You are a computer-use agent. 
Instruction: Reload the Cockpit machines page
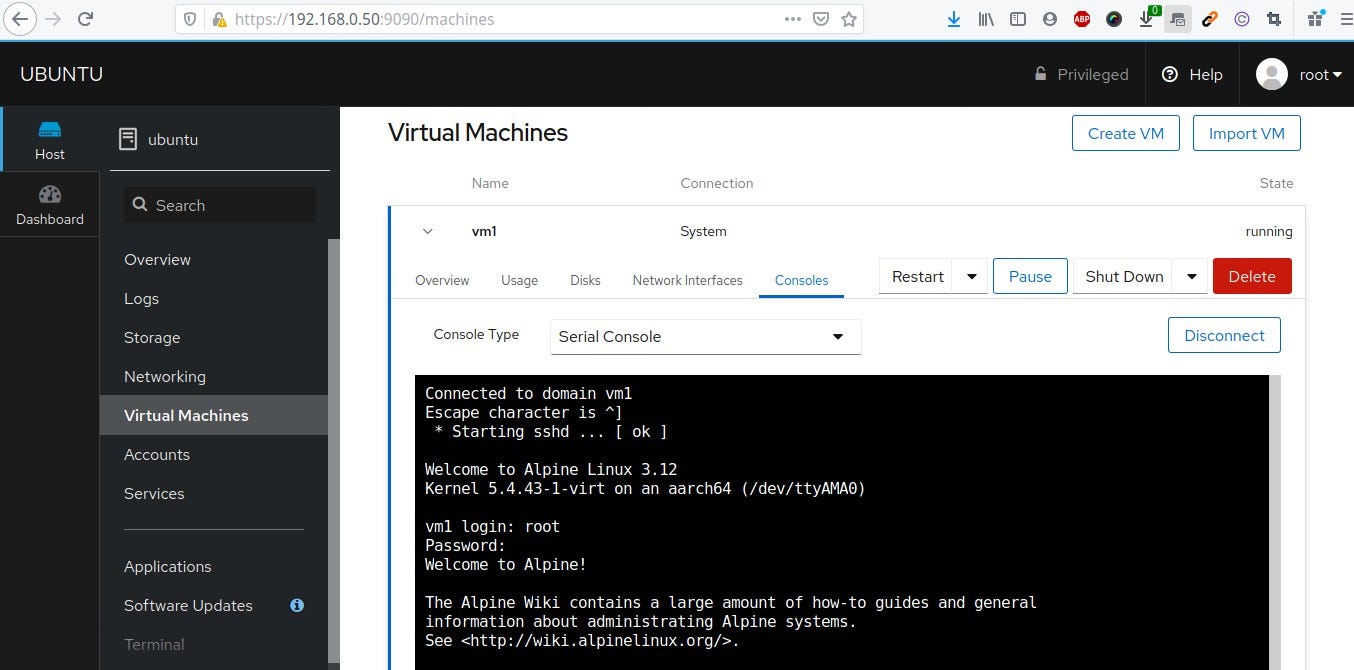pos(86,18)
